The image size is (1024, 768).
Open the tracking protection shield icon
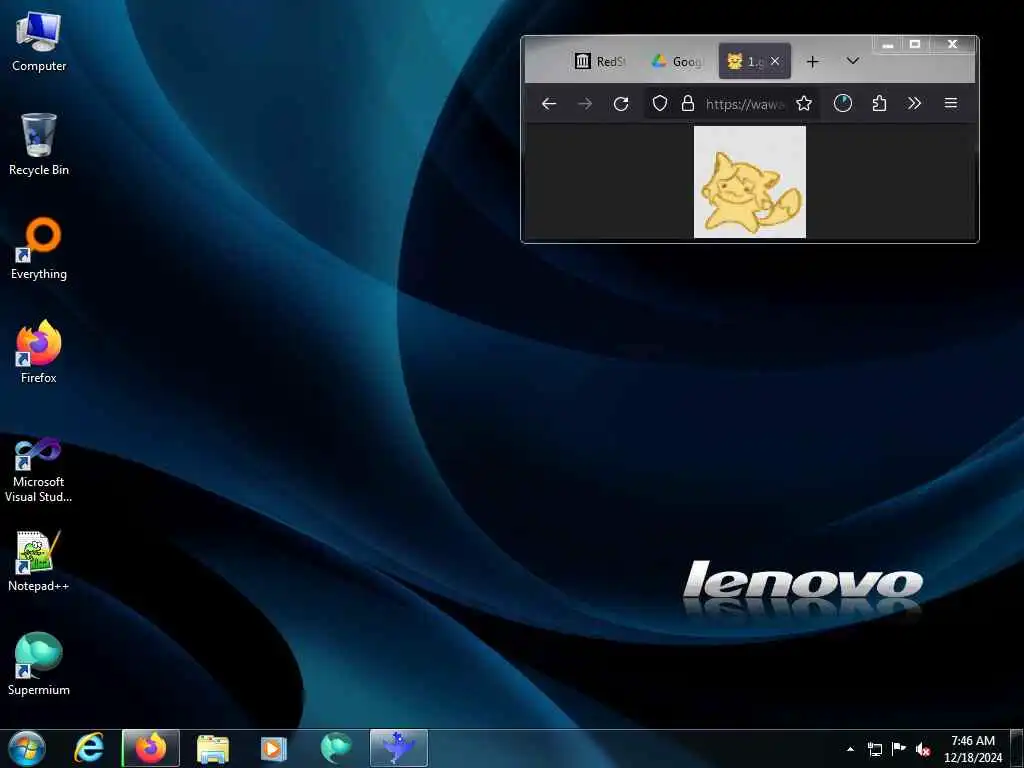(x=660, y=103)
